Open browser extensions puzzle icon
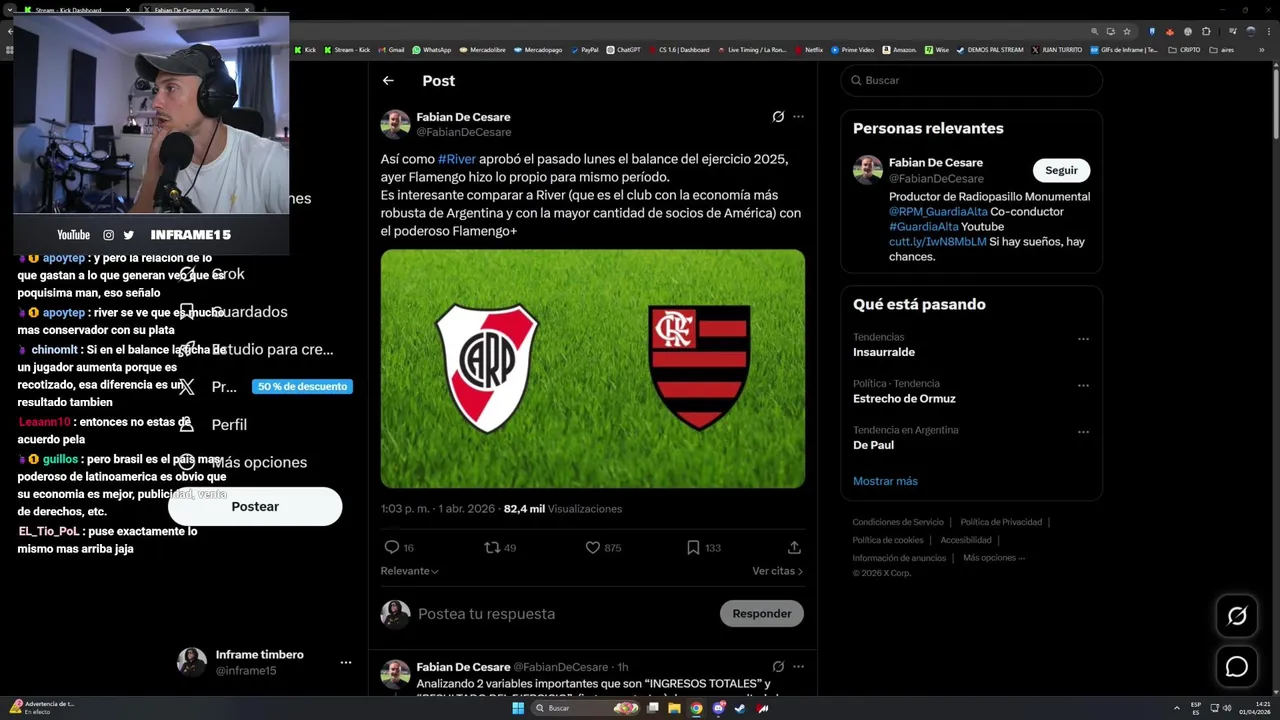 (1206, 31)
